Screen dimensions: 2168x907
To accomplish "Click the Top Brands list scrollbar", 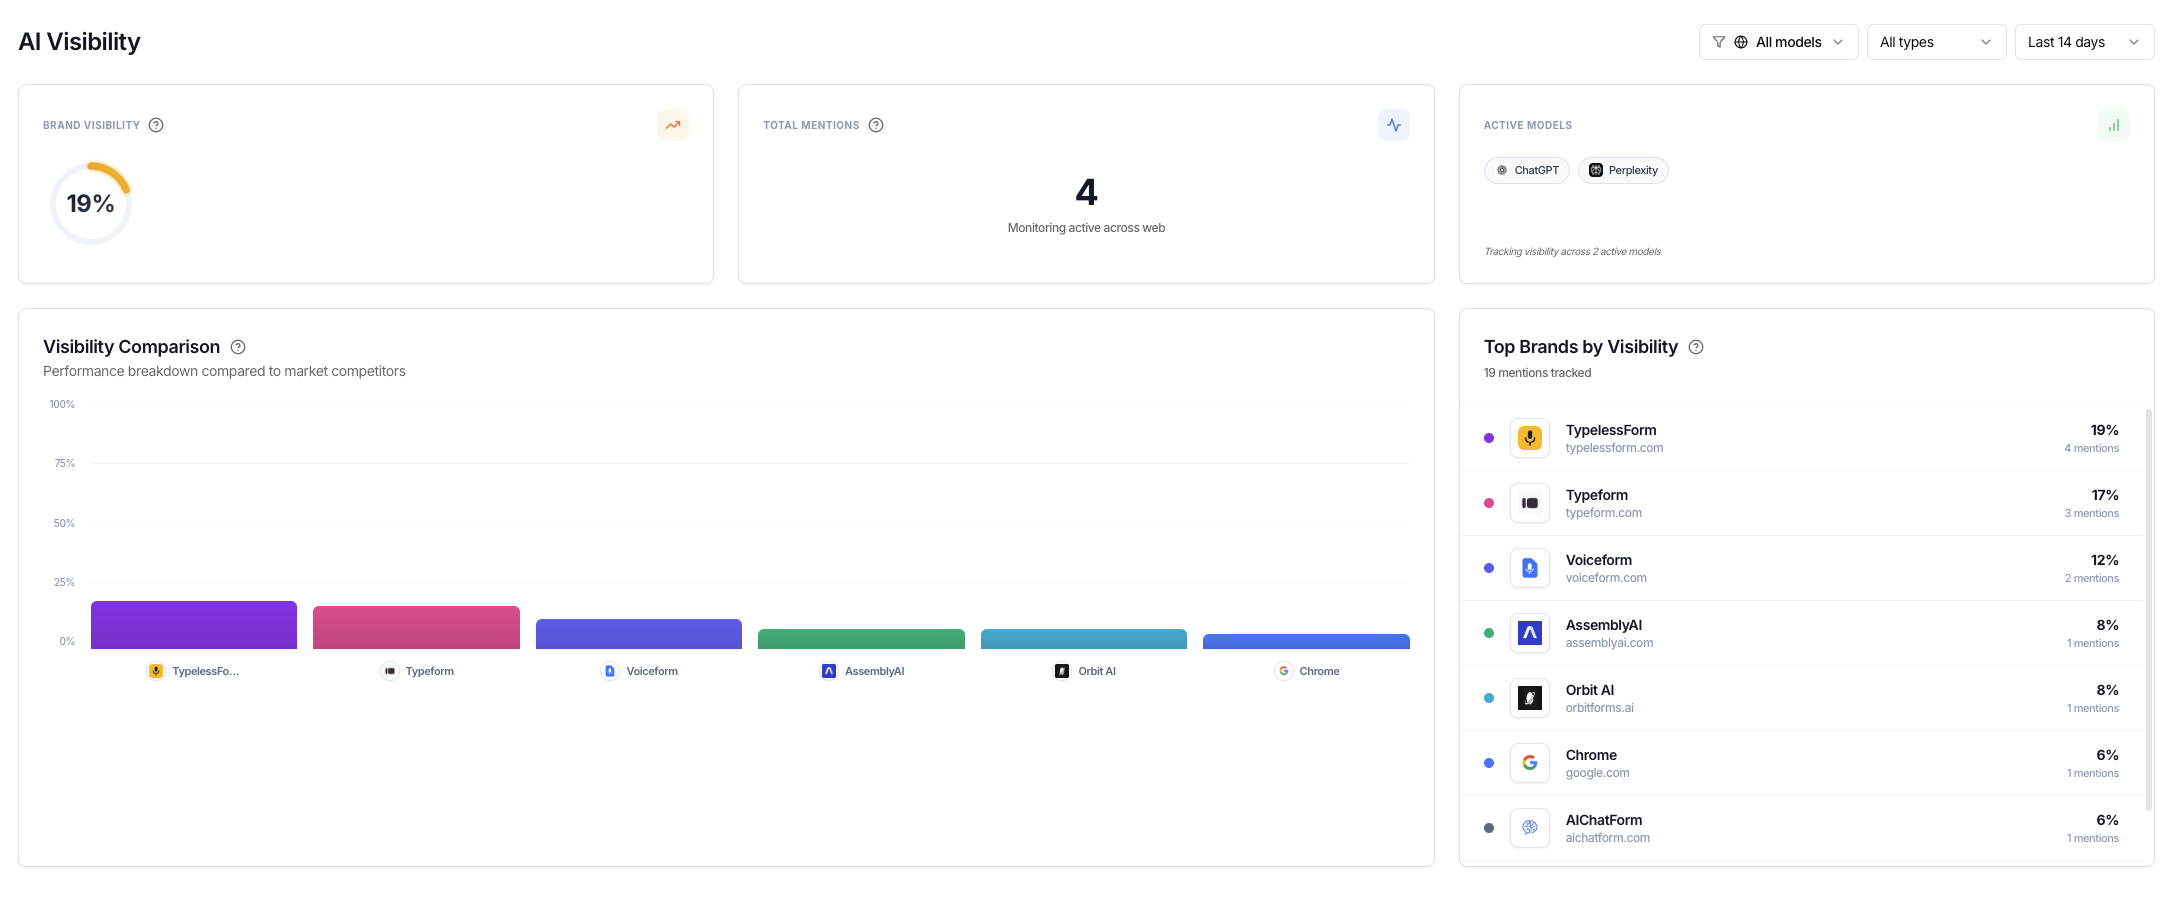I will pyautogui.click(x=2149, y=609).
